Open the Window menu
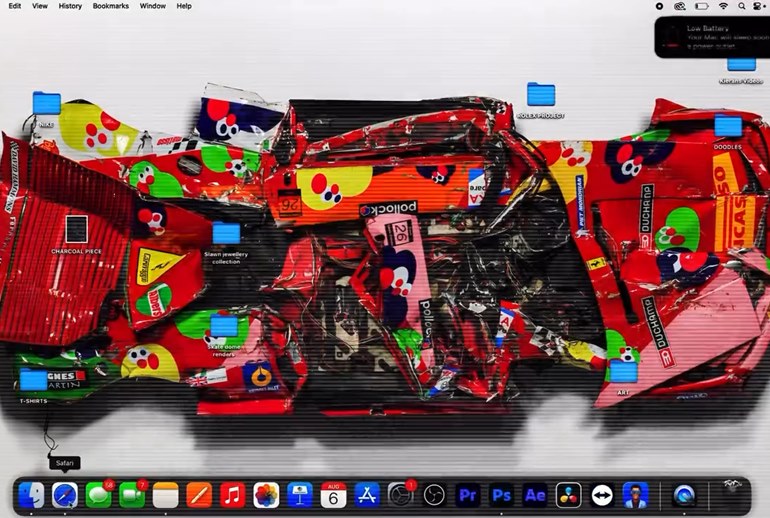 [x=152, y=6]
